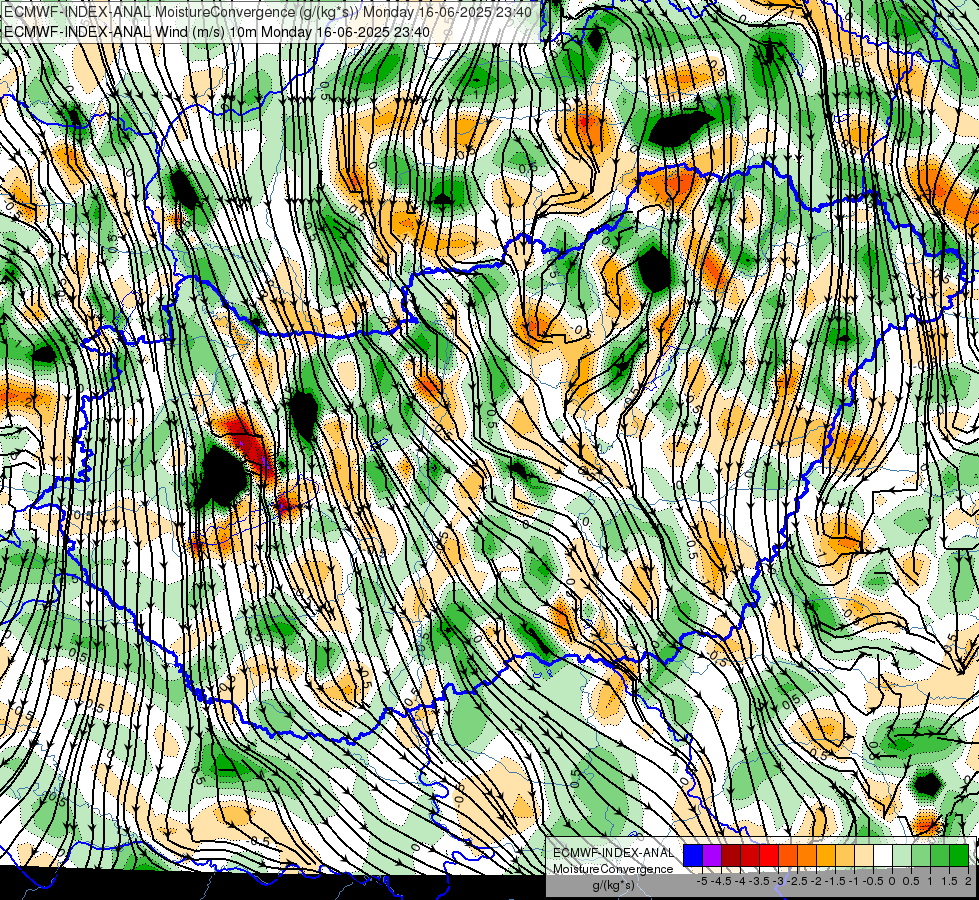Select the purple legend swatch
This screenshot has height=900, width=979.
tap(712, 855)
